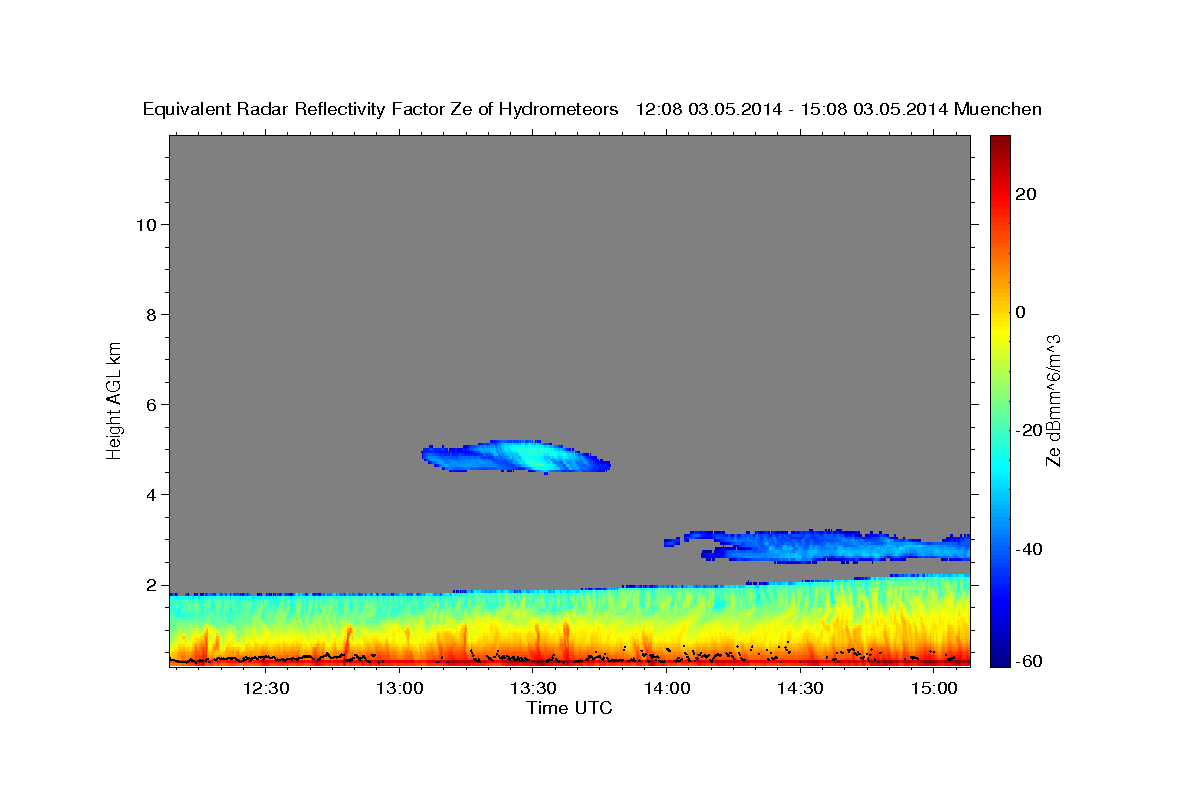This screenshot has width=1200, height=800.
Task: Click the red high-reflectivity band near the surface
Action: (569, 660)
